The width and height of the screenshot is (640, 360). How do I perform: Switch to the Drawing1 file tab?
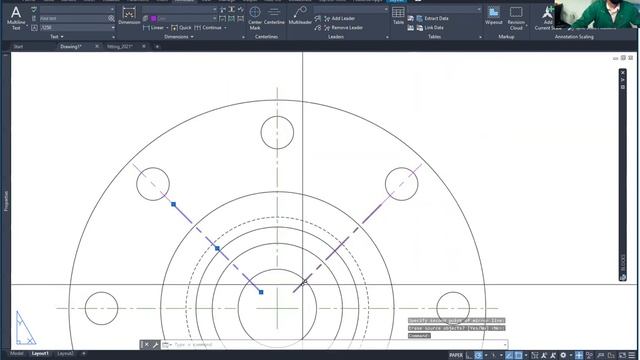(x=71, y=47)
